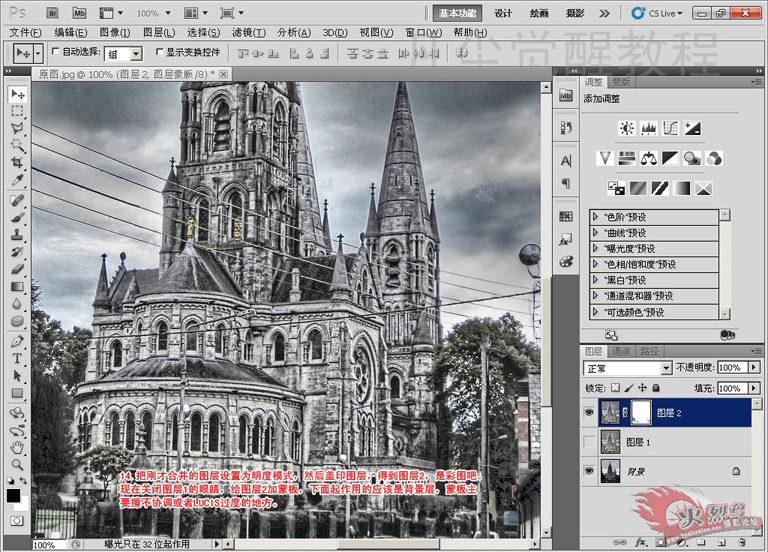Screen dimensions: 768x552
Task: Hide the 背景 layer eye
Action: pyautogui.click(x=589, y=471)
